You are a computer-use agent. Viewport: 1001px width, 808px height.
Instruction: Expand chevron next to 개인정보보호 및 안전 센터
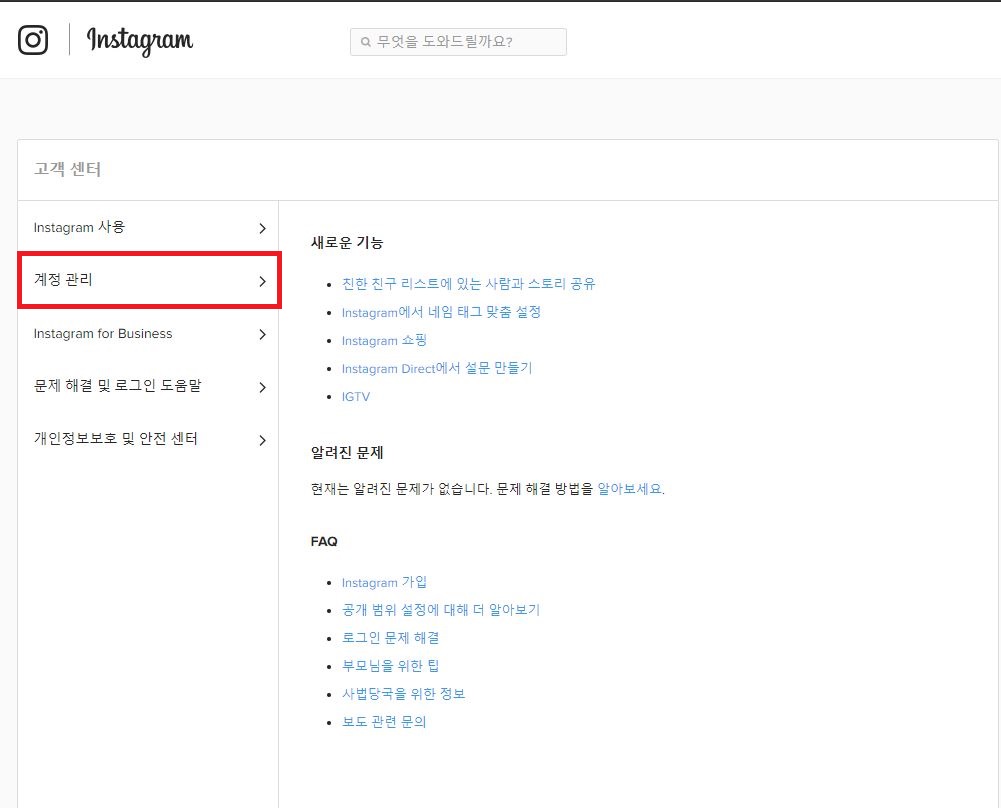pyautogui.click(x=262, y=440)
